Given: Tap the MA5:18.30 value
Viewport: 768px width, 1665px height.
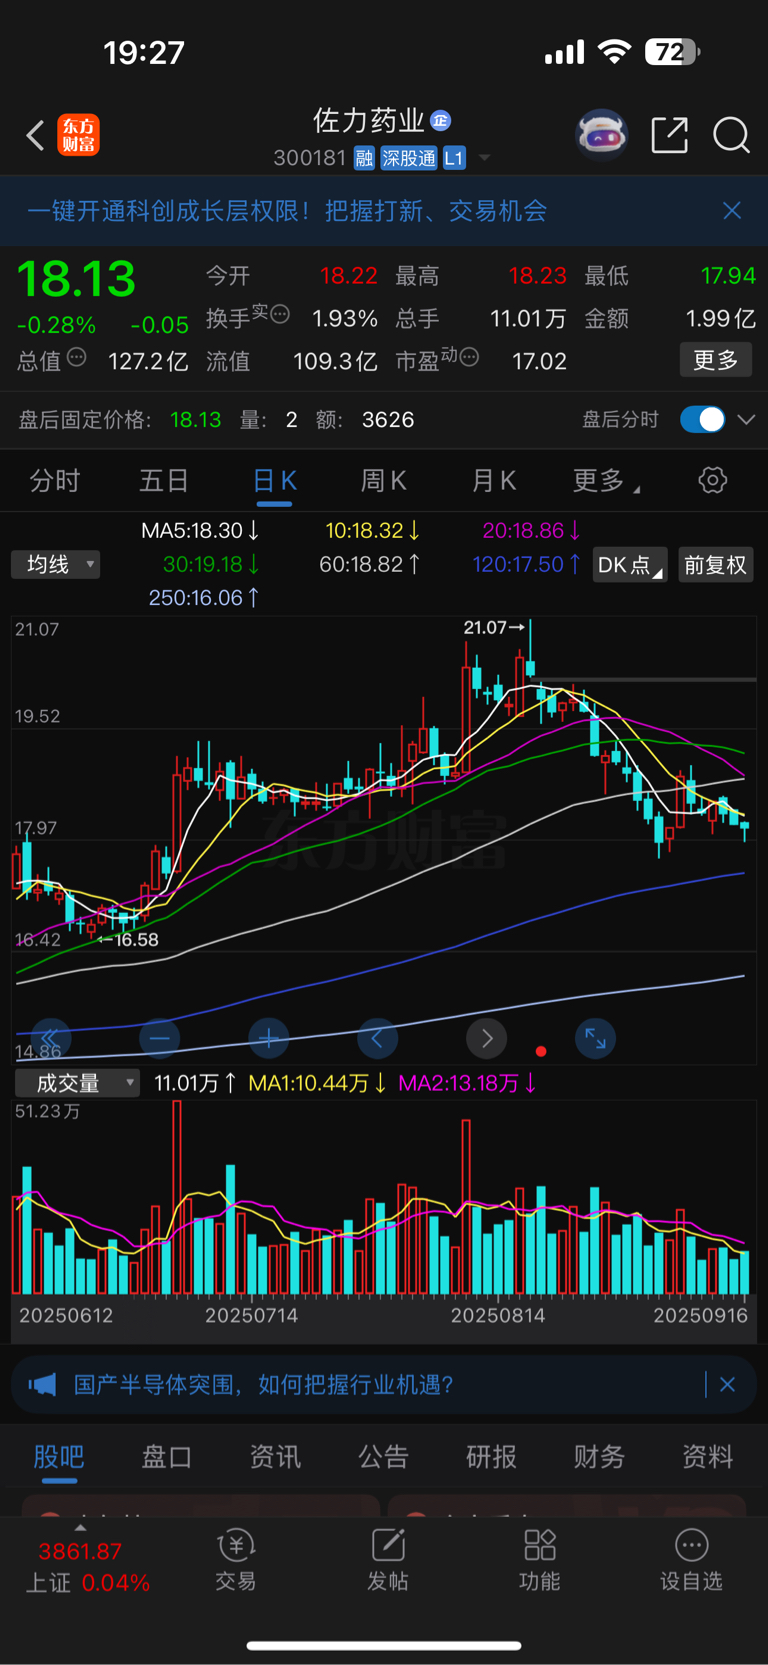Looking at the screenshot, I should coord(200,531).
